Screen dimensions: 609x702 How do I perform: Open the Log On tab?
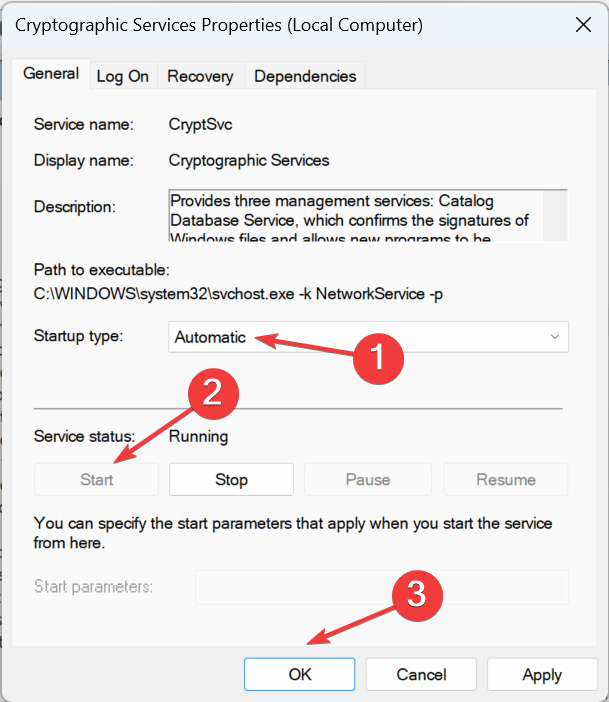point(122,76)
